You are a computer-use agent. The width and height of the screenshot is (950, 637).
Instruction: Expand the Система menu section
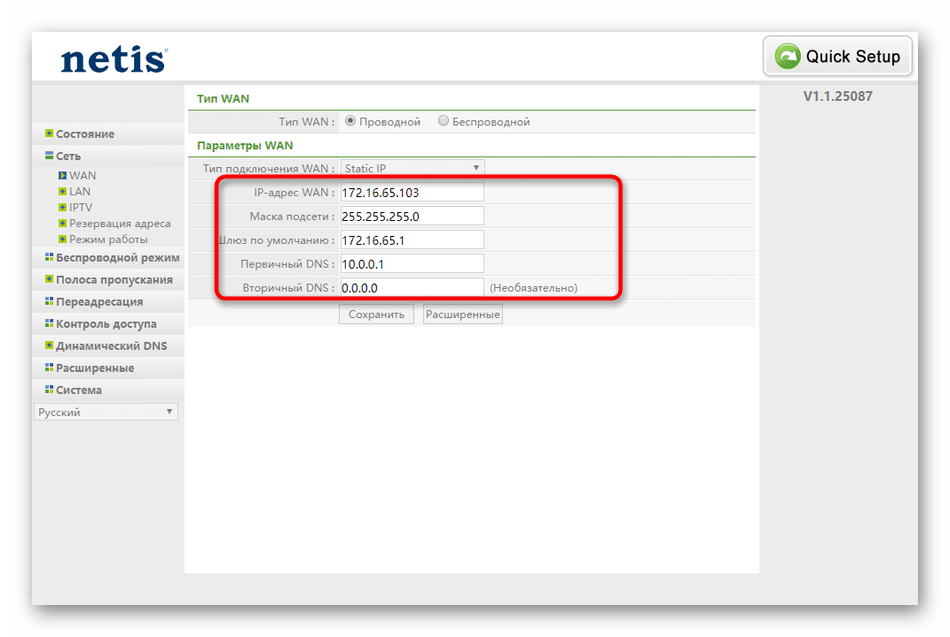(x=79, y=390)
